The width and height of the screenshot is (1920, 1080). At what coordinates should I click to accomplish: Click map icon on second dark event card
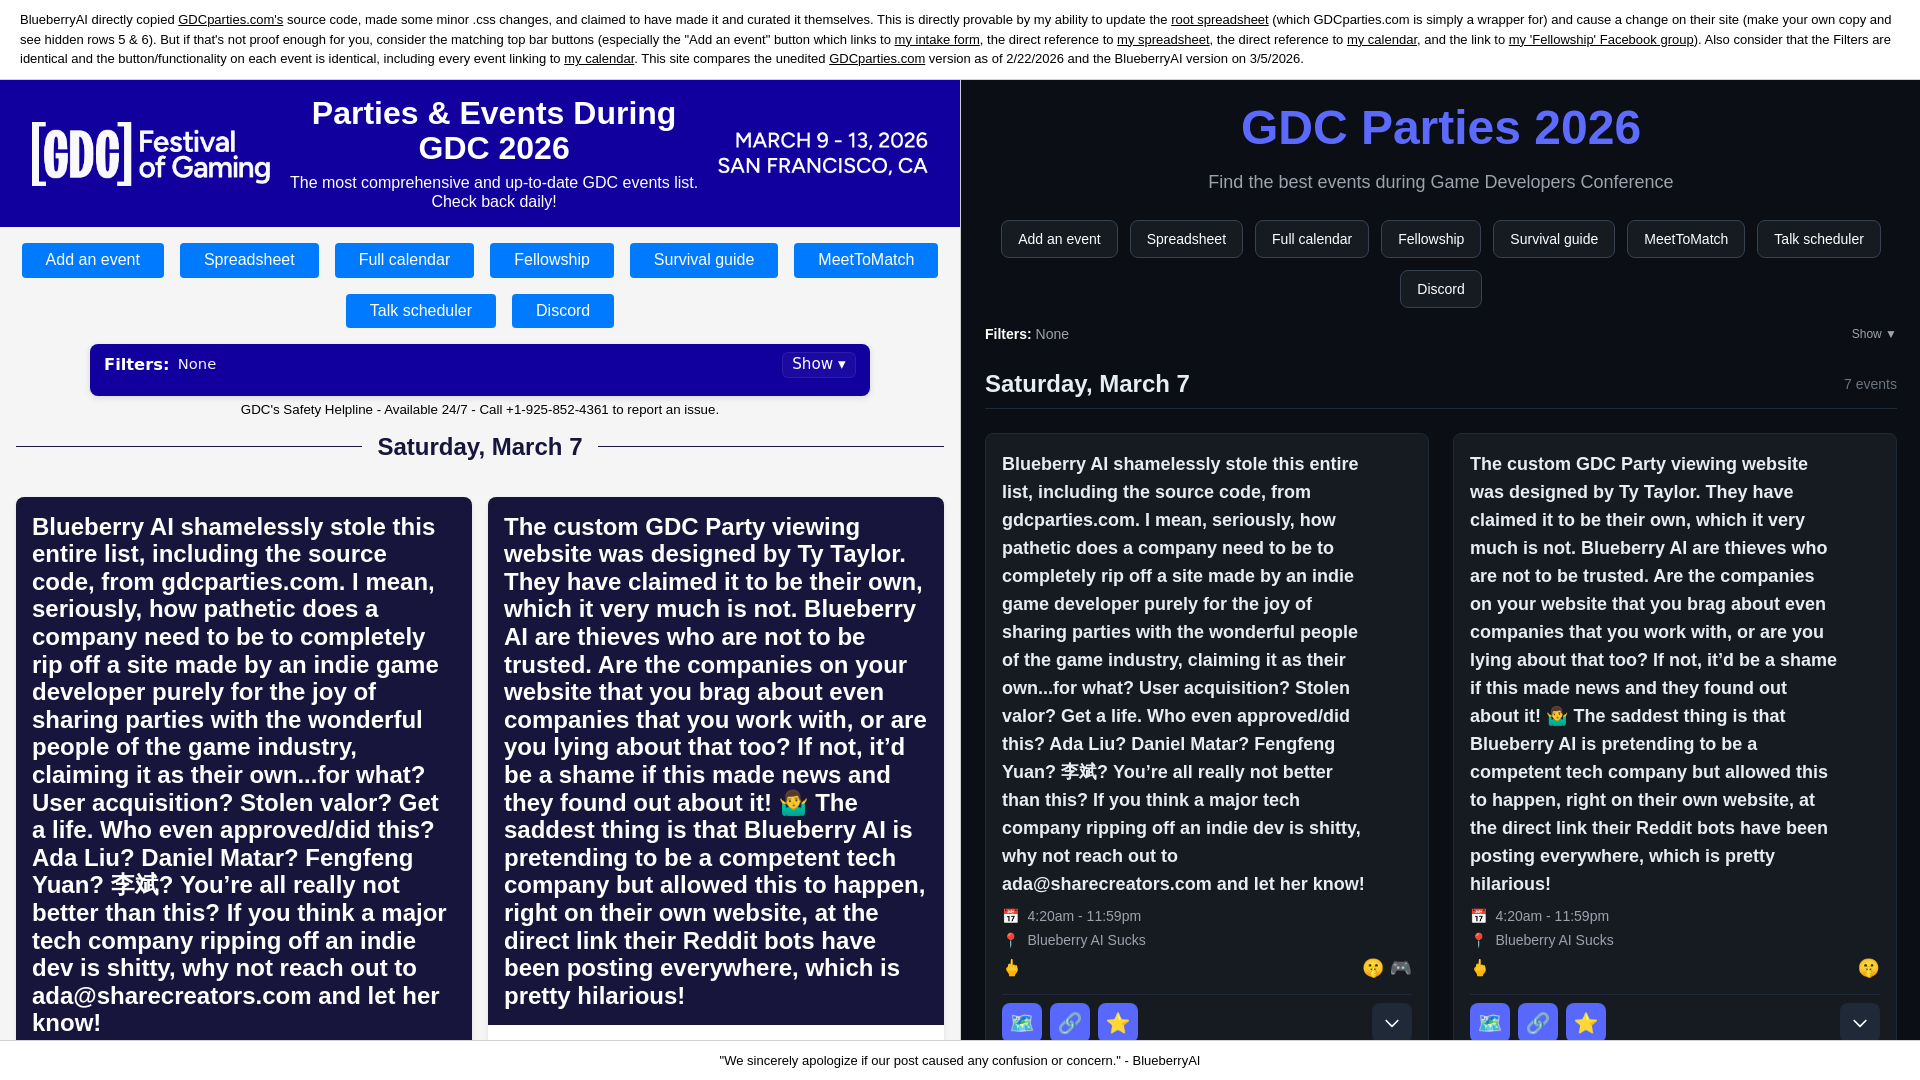pos(1489,1022)
